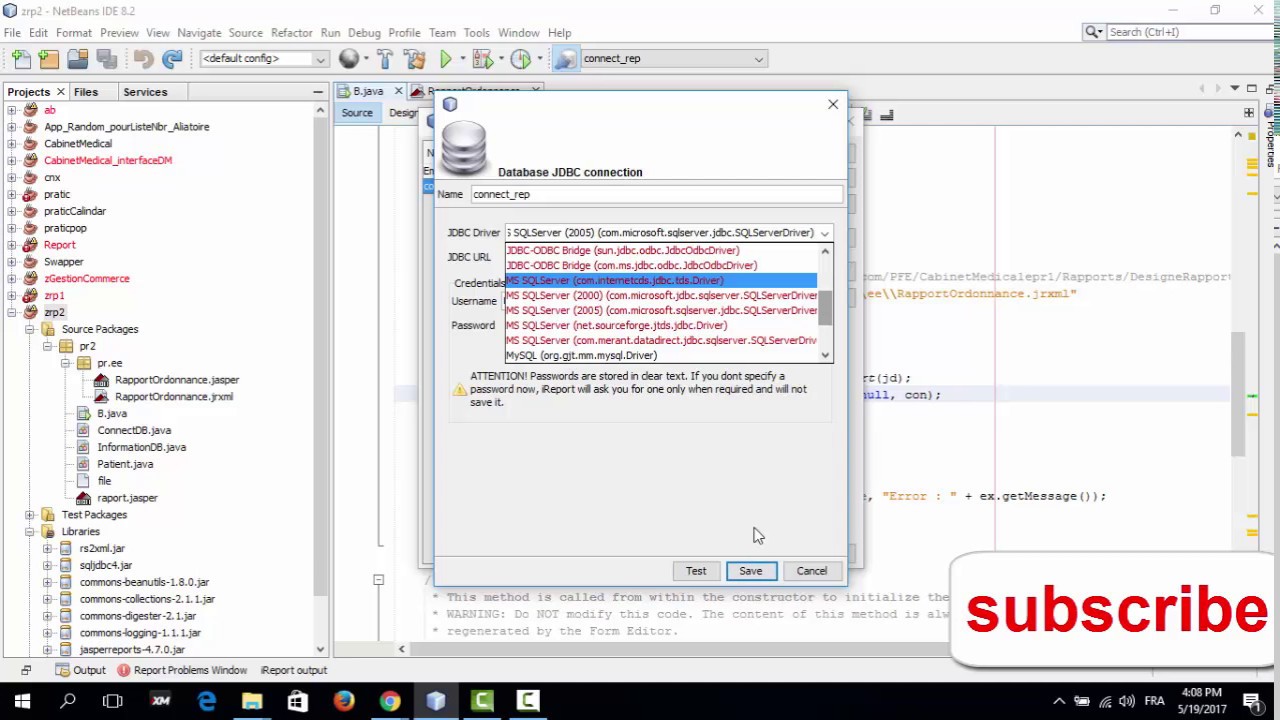Click the Open Project toolbar icon
The height and width of the screenshot is (720, 1280).
77,59
